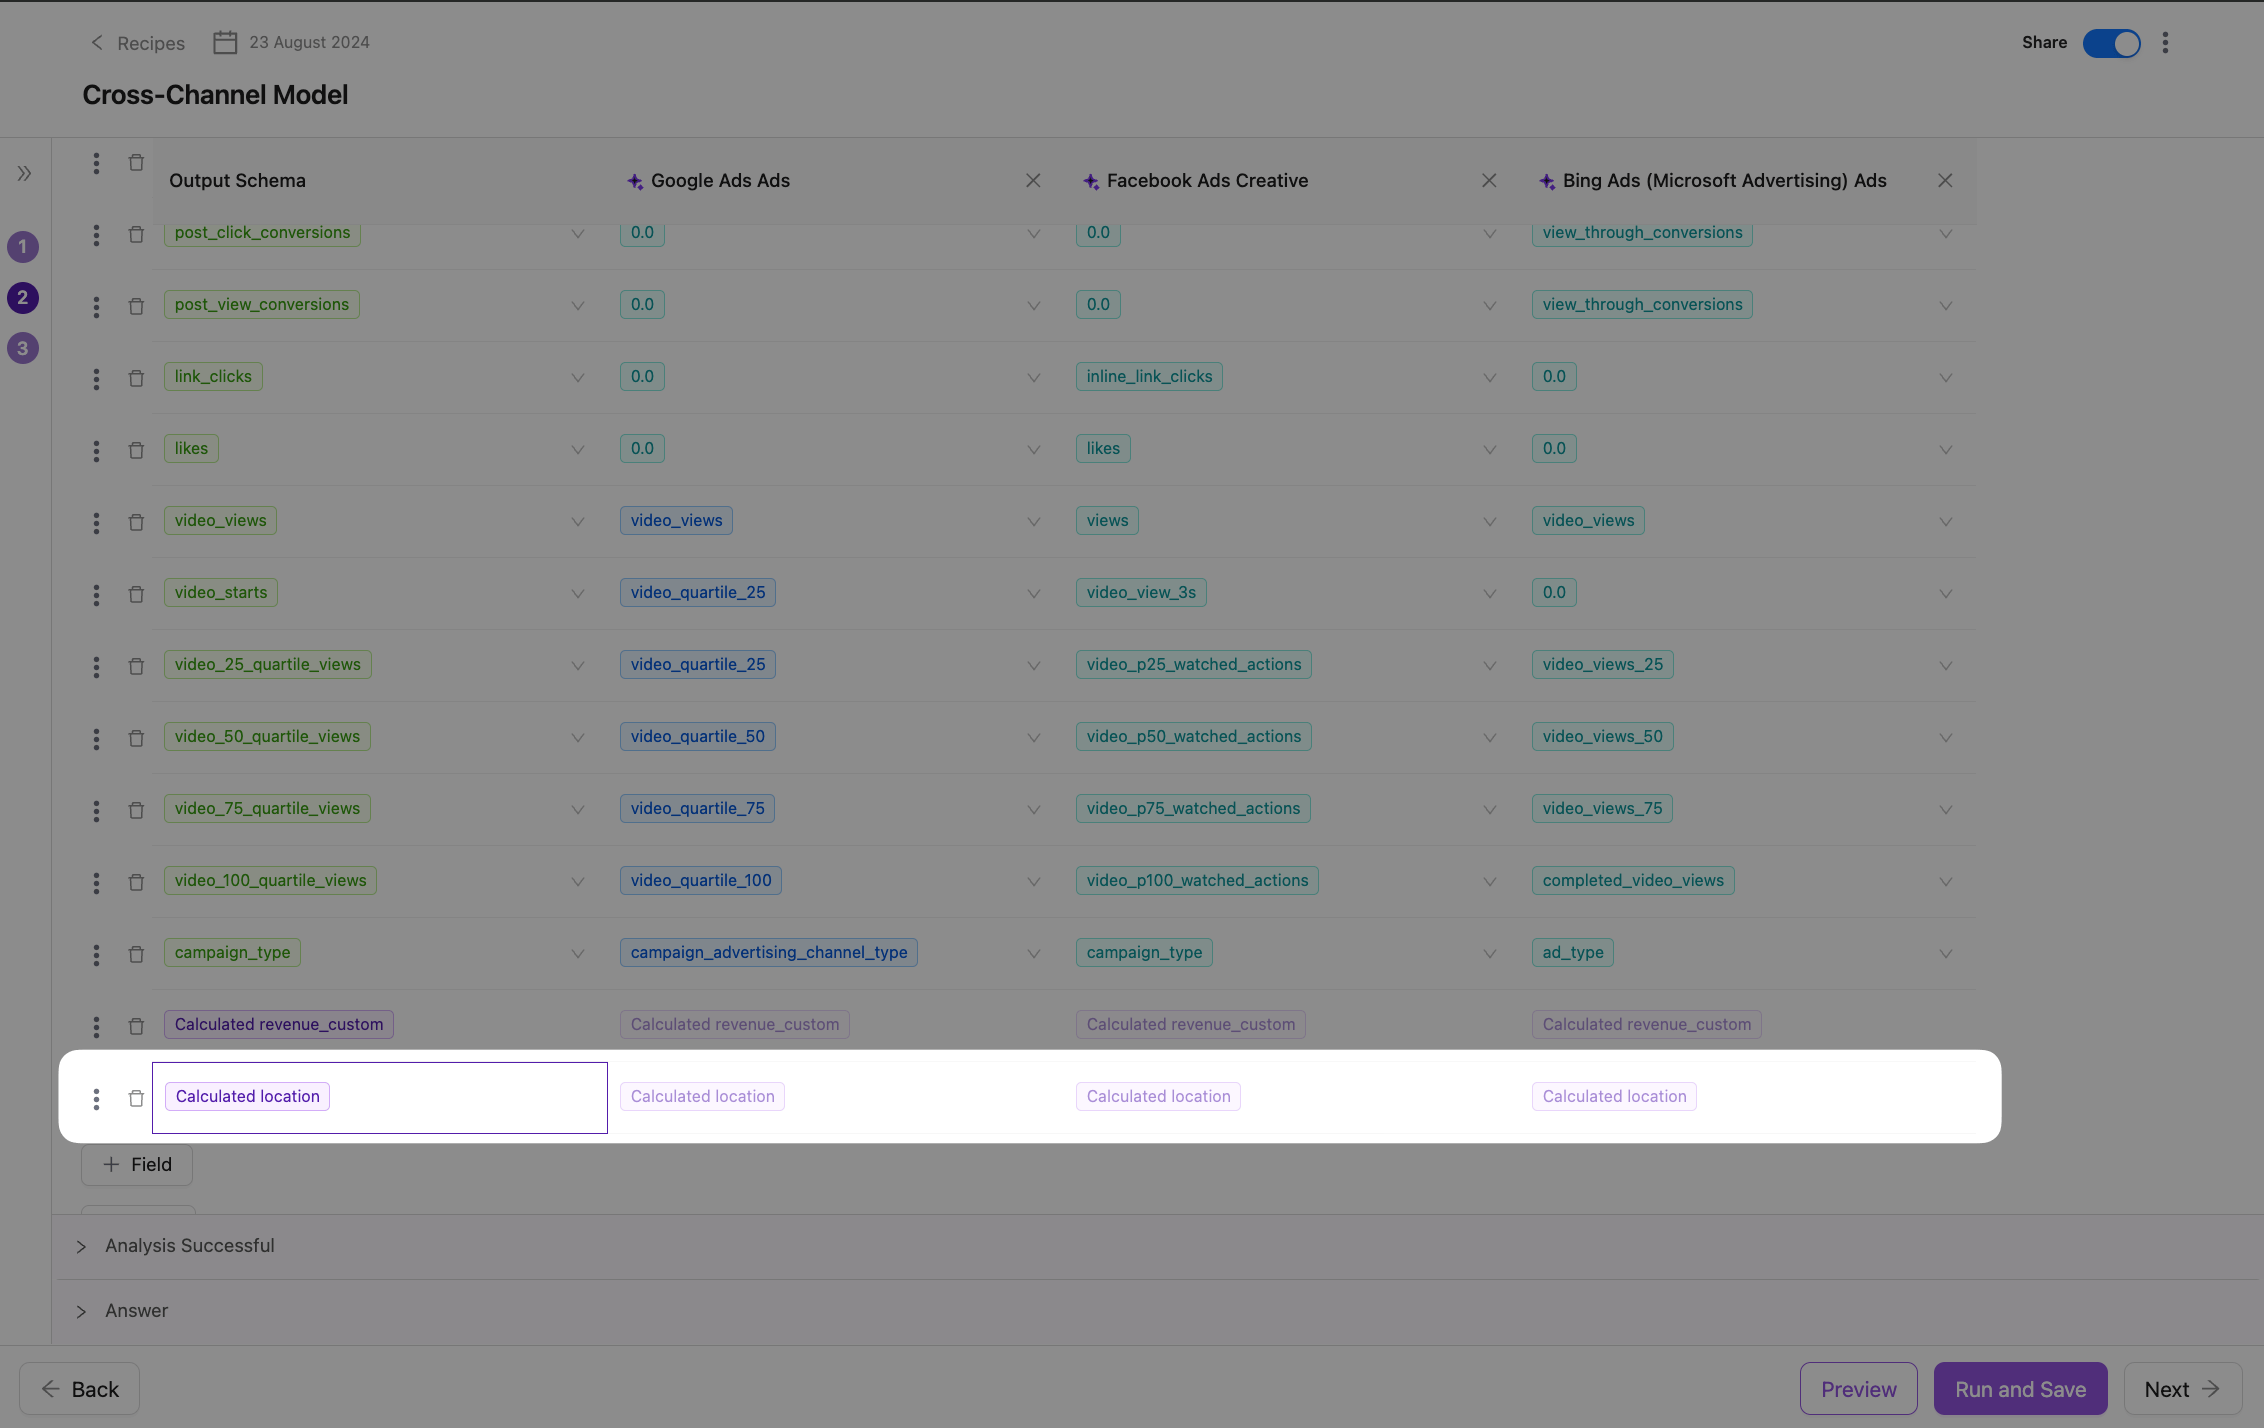Viewport: 2264px width, 1428px height.
Task: Open row menu for video_75_quartile_views
Action: 96,810
